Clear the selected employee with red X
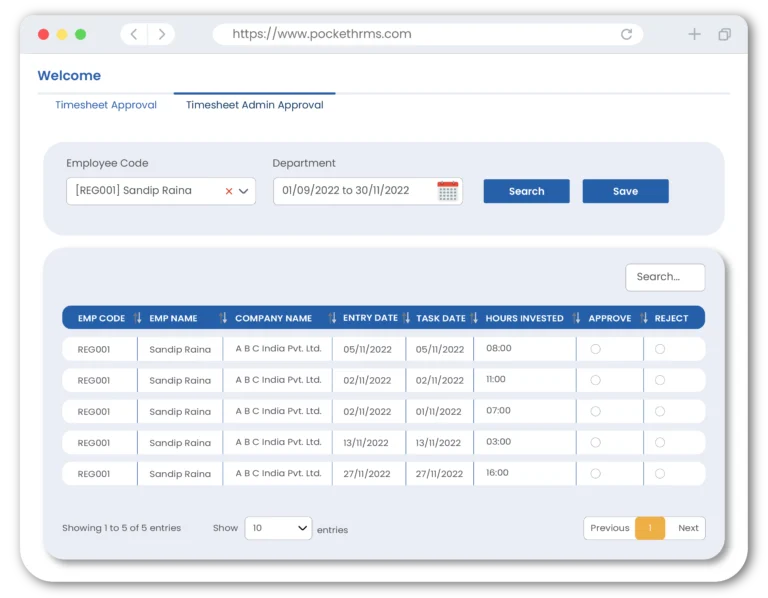 point(229,191)
